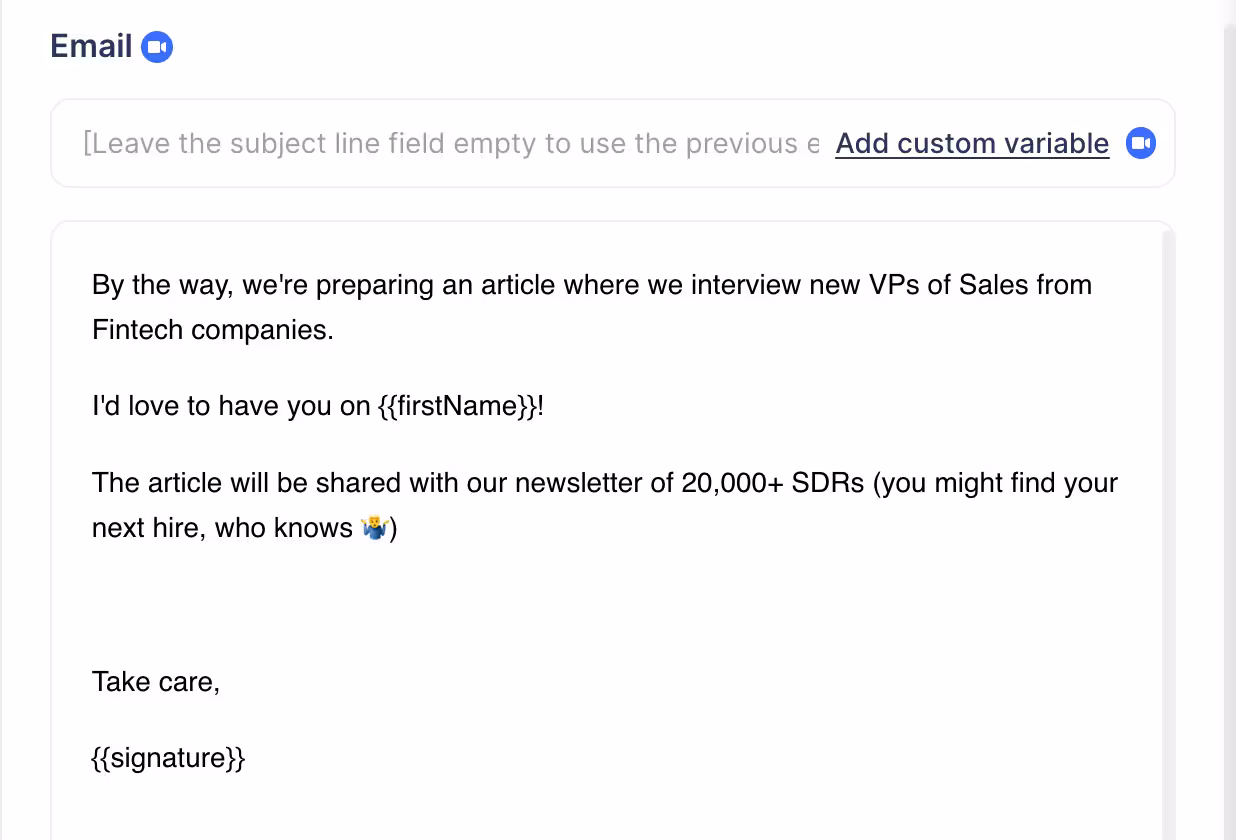This screenshot has width=1236, height=840.
Task: Open the Add custom variable link
Action: coord(971,143)
